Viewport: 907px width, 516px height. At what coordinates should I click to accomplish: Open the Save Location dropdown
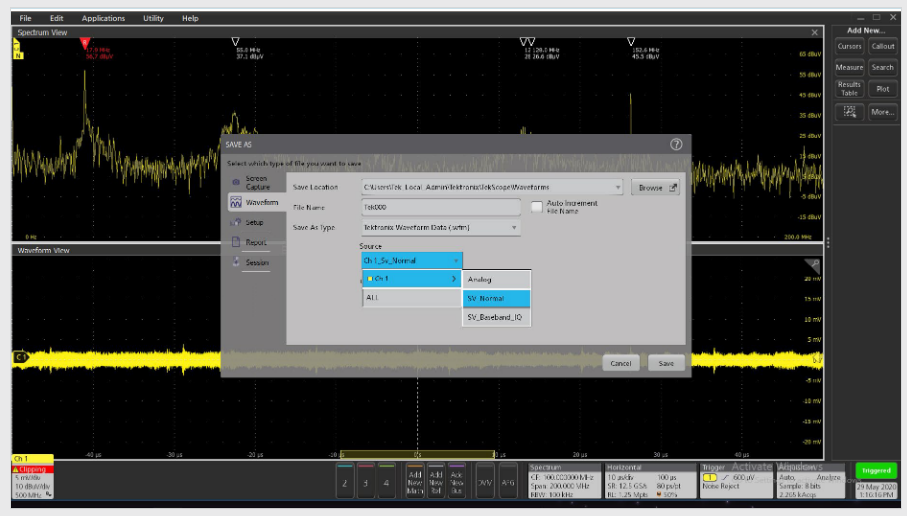[x=618, y=187]
